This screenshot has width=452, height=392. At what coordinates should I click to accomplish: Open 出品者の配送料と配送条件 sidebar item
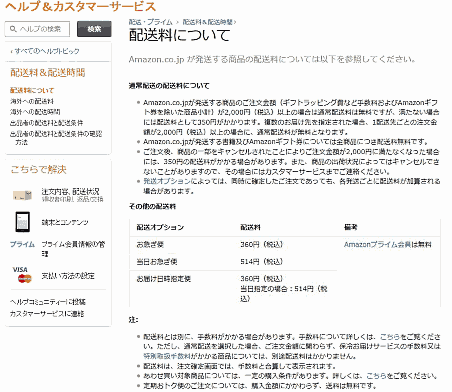click(x=46, y=123)
